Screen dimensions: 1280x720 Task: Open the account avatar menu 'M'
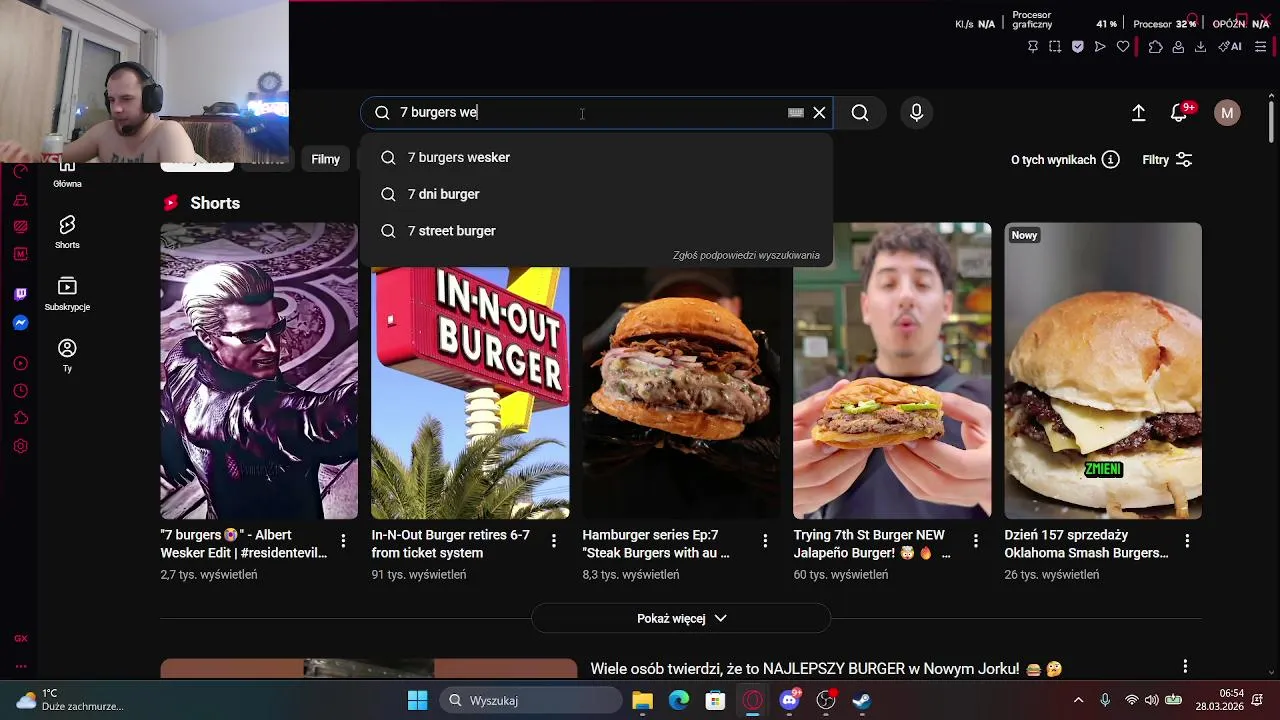tap(1227, 113)
